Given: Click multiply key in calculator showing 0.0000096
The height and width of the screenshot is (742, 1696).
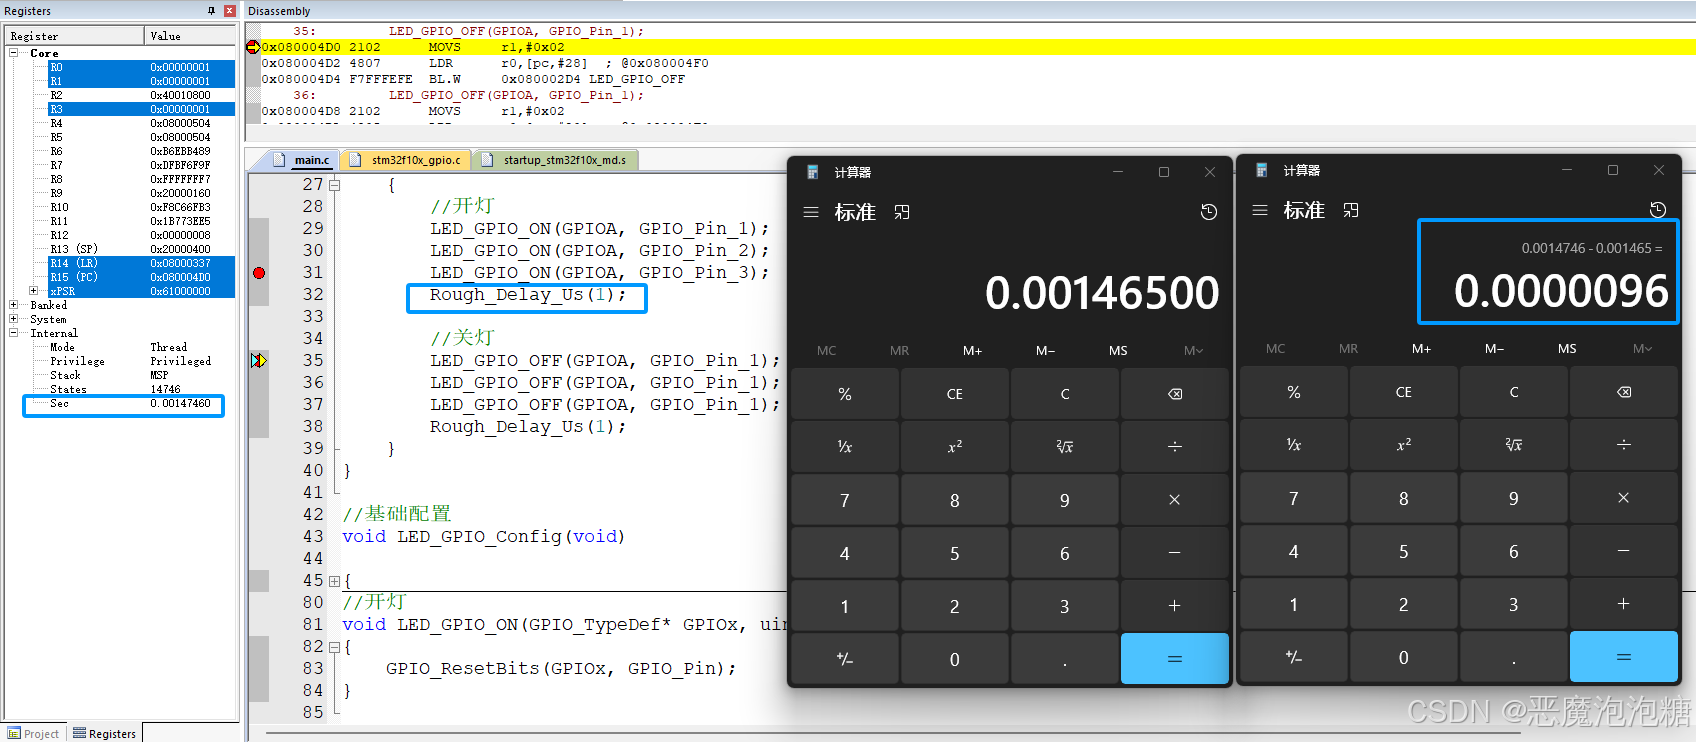Looking at the screenshot, I should pos(1624,498).
